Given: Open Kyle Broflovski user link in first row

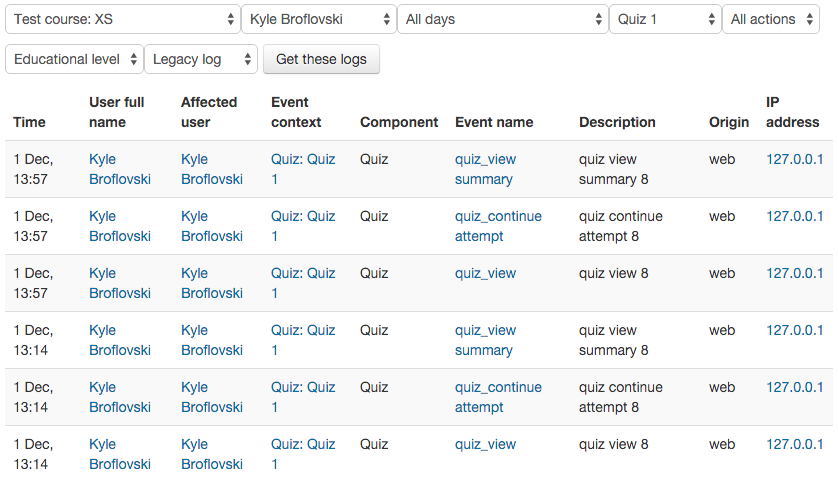Looking at the screenshot, I should point(120,169).
